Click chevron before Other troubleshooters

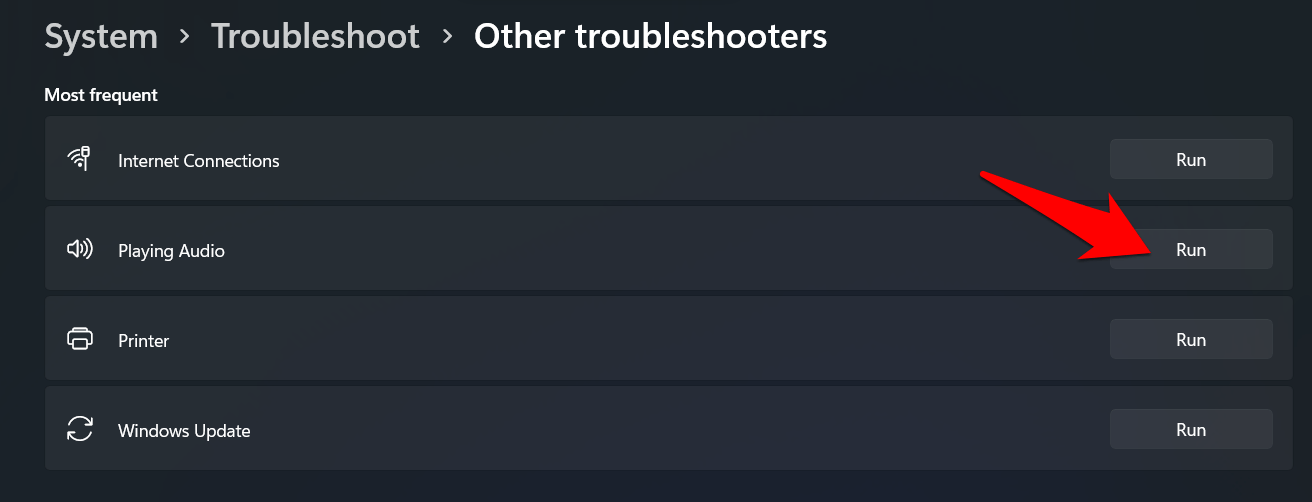(x=447, y=37)
